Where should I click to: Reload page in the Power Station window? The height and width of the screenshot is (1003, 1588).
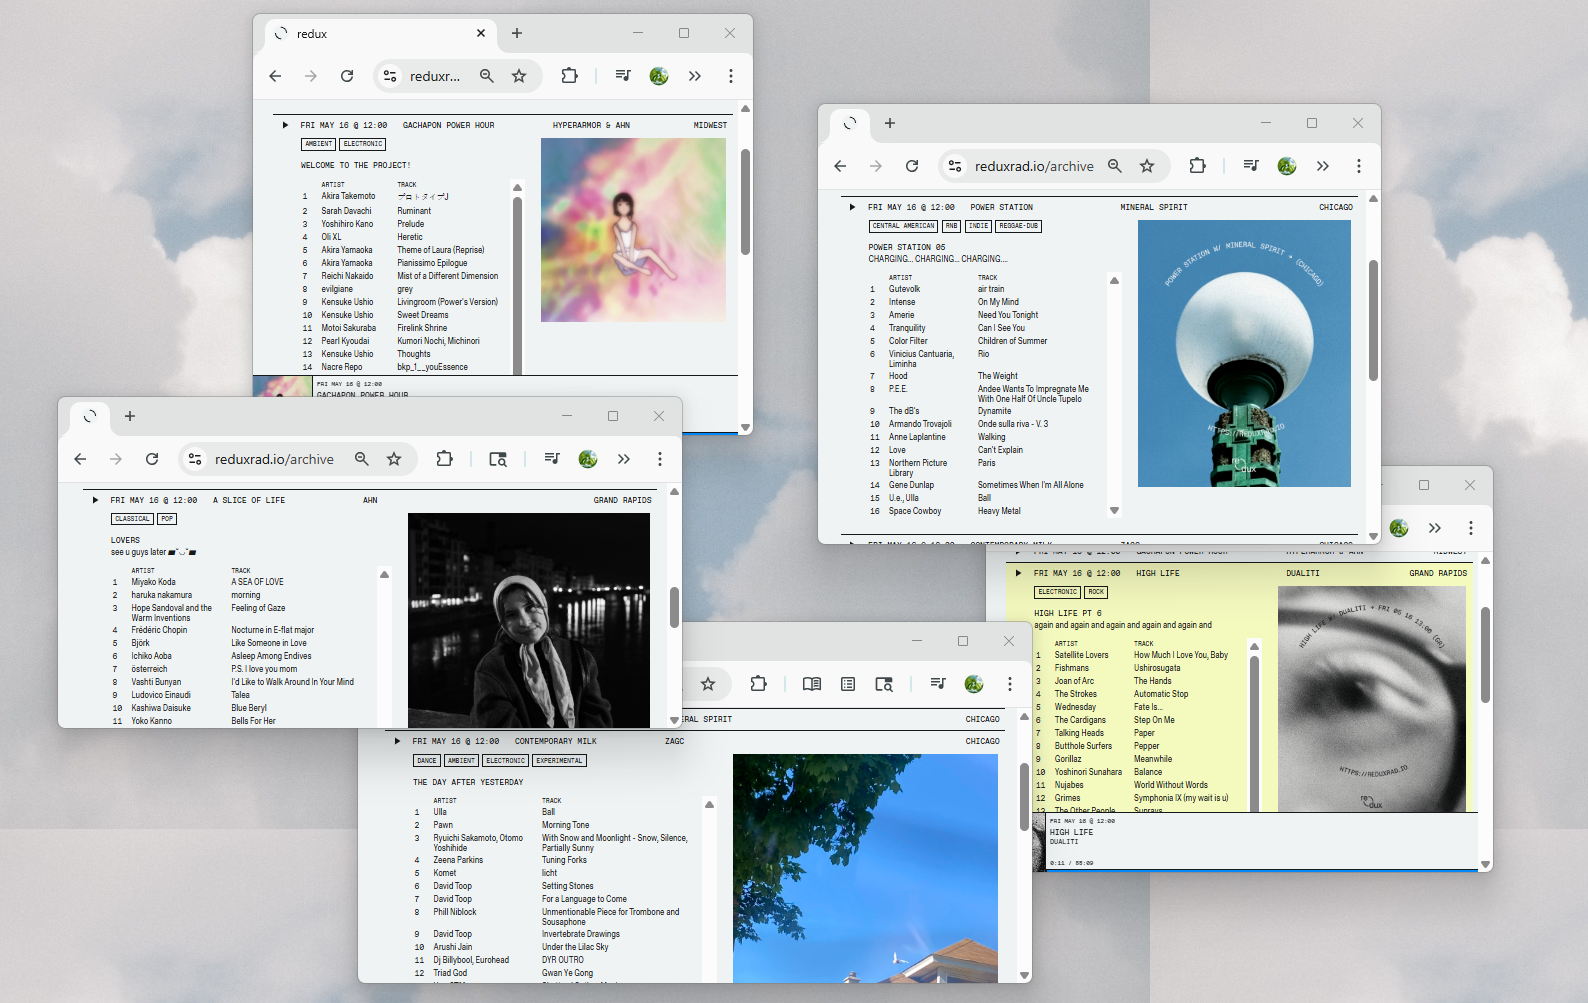point(912,166)
